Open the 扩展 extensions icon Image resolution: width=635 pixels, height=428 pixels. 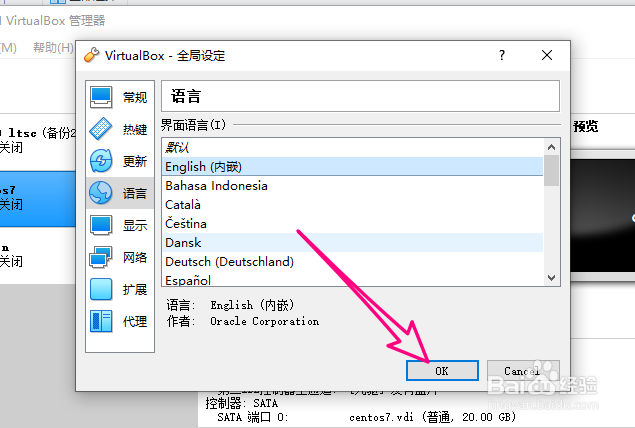point(101,289)
